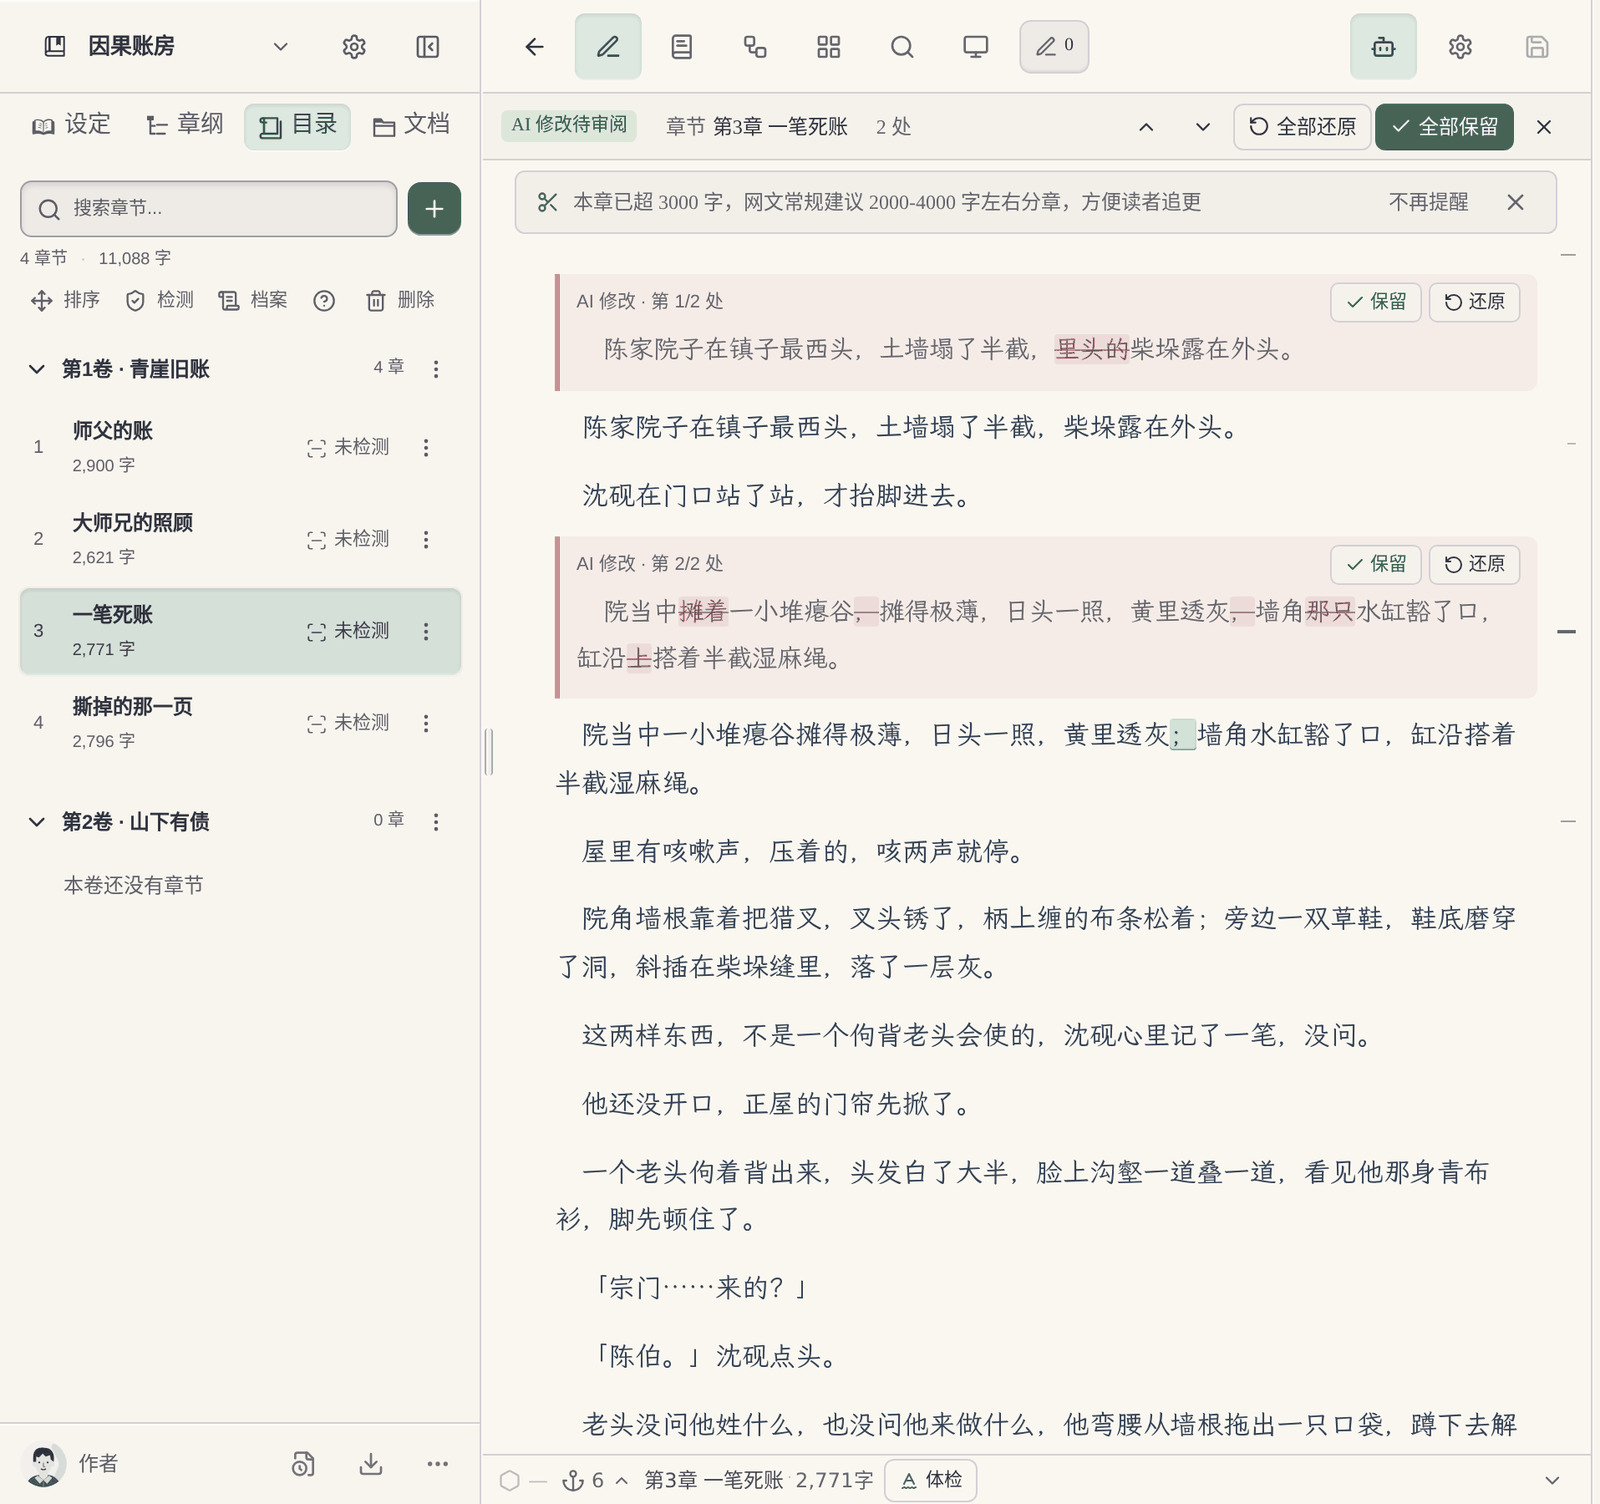Go back with the left arrow
The height and width of the screenshot is (1504, 1600).
535,47
